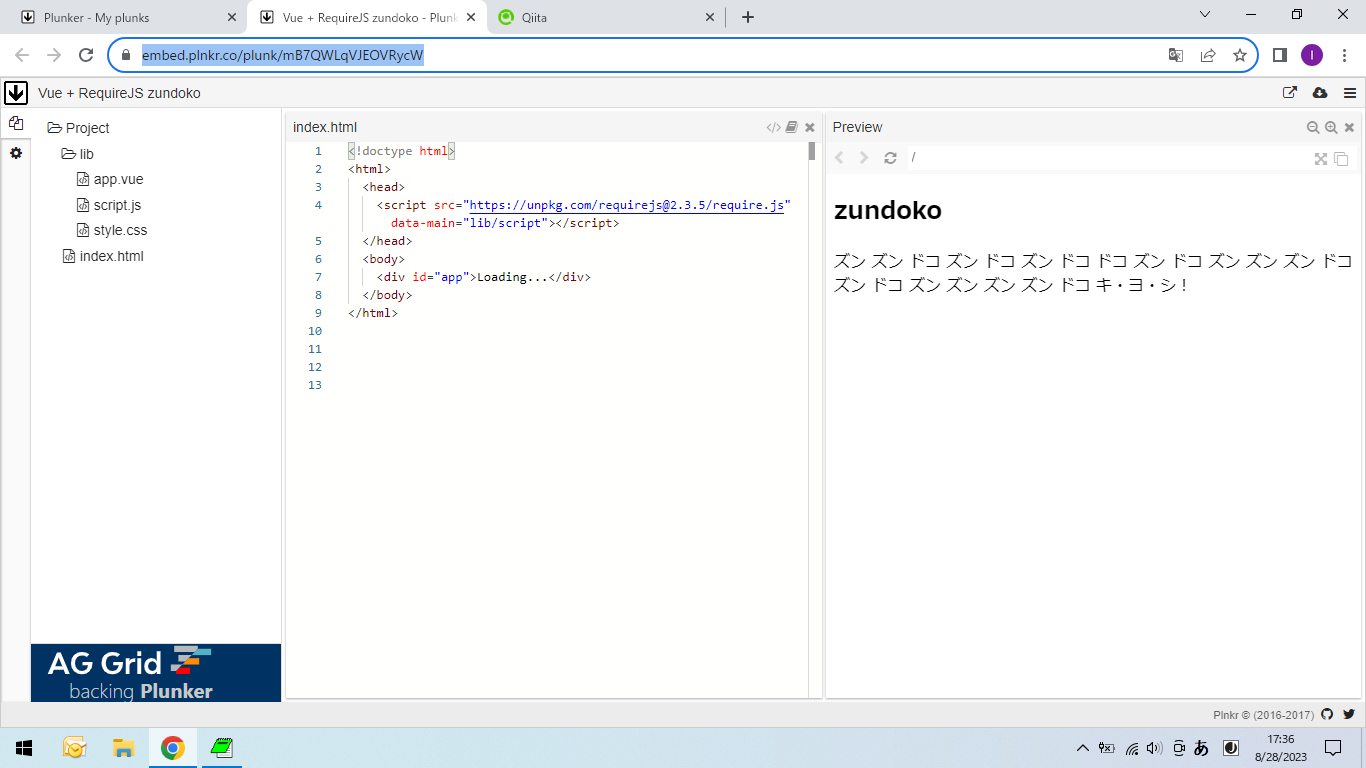Collapse the Project folder
Screen dimensions: 1366x768
tap(78, 128)
